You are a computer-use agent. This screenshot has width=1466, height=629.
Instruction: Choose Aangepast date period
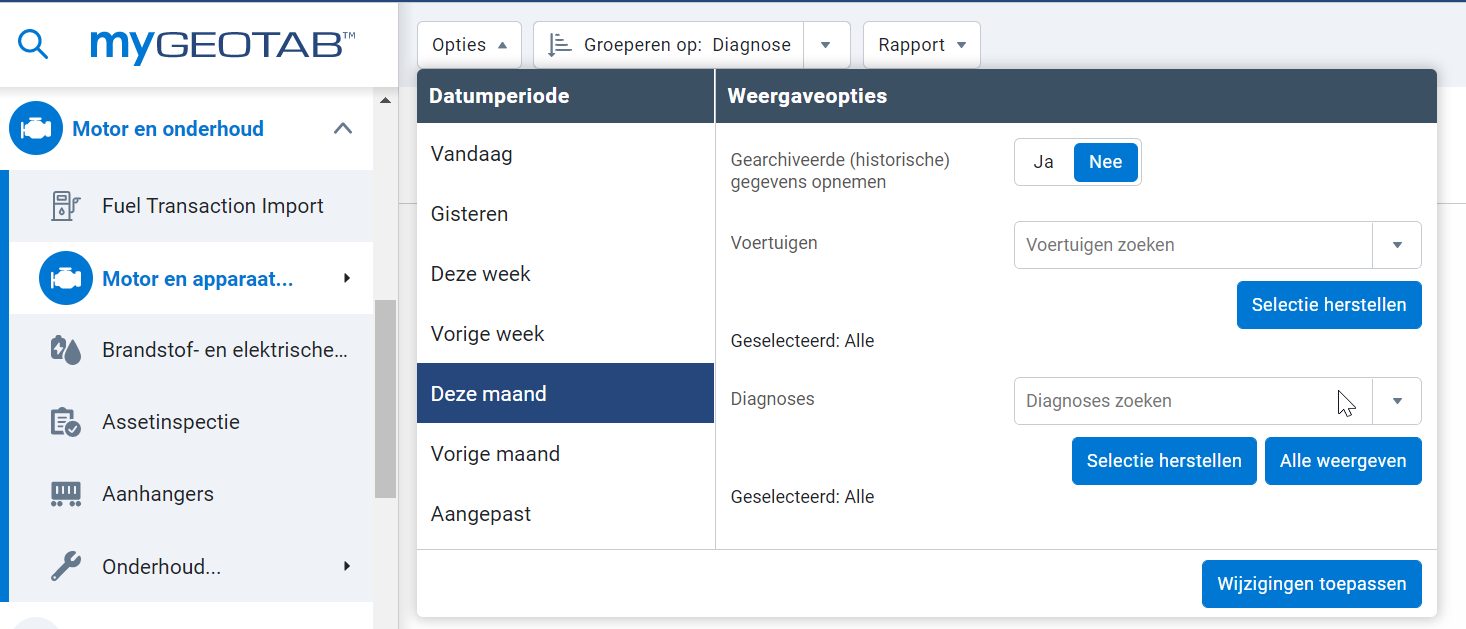tap(481, 514)
